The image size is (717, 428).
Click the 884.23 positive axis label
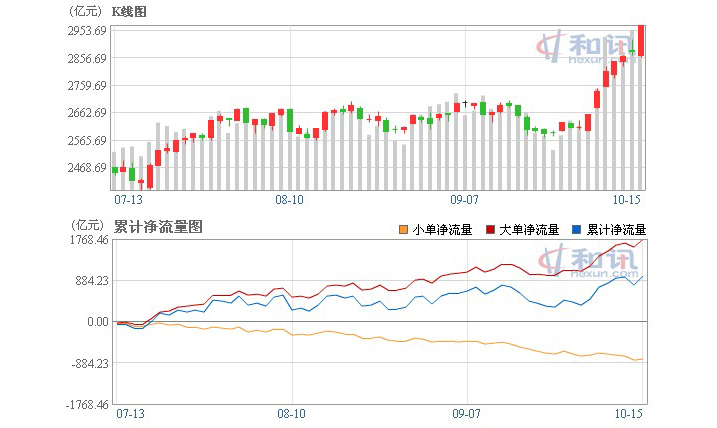pyautogui.click(x=92, y=281)
